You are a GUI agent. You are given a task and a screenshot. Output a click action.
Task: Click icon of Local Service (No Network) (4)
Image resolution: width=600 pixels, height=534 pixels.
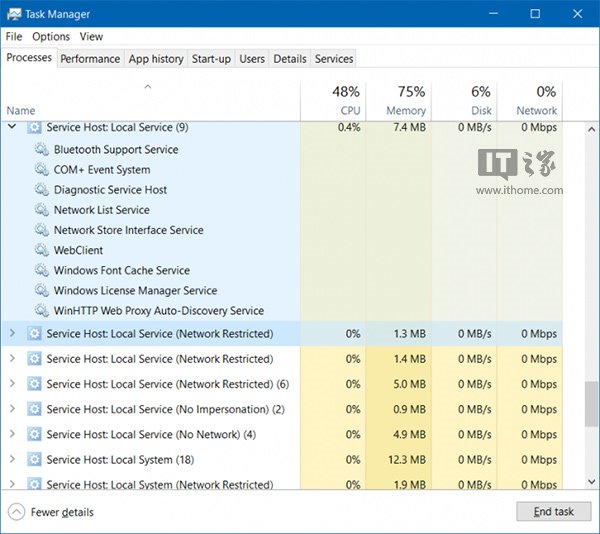pos(34,435)
